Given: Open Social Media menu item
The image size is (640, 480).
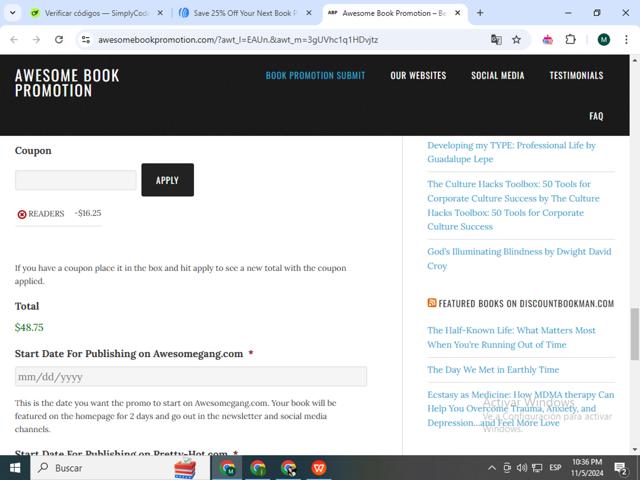Looking at the screenshot, I should [x=498, y=76].
